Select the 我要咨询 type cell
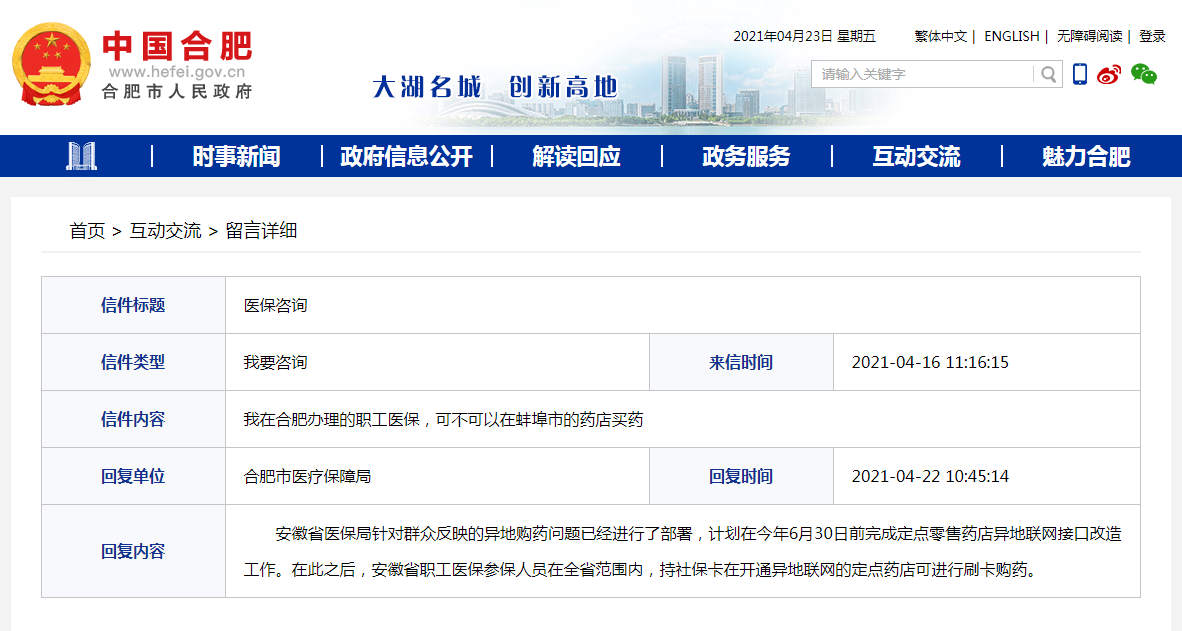 tap(437, 363)
